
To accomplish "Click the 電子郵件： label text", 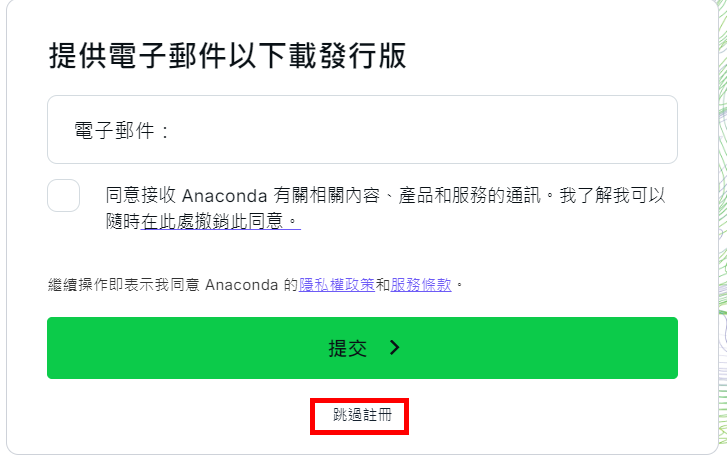I will pos(122,131).
